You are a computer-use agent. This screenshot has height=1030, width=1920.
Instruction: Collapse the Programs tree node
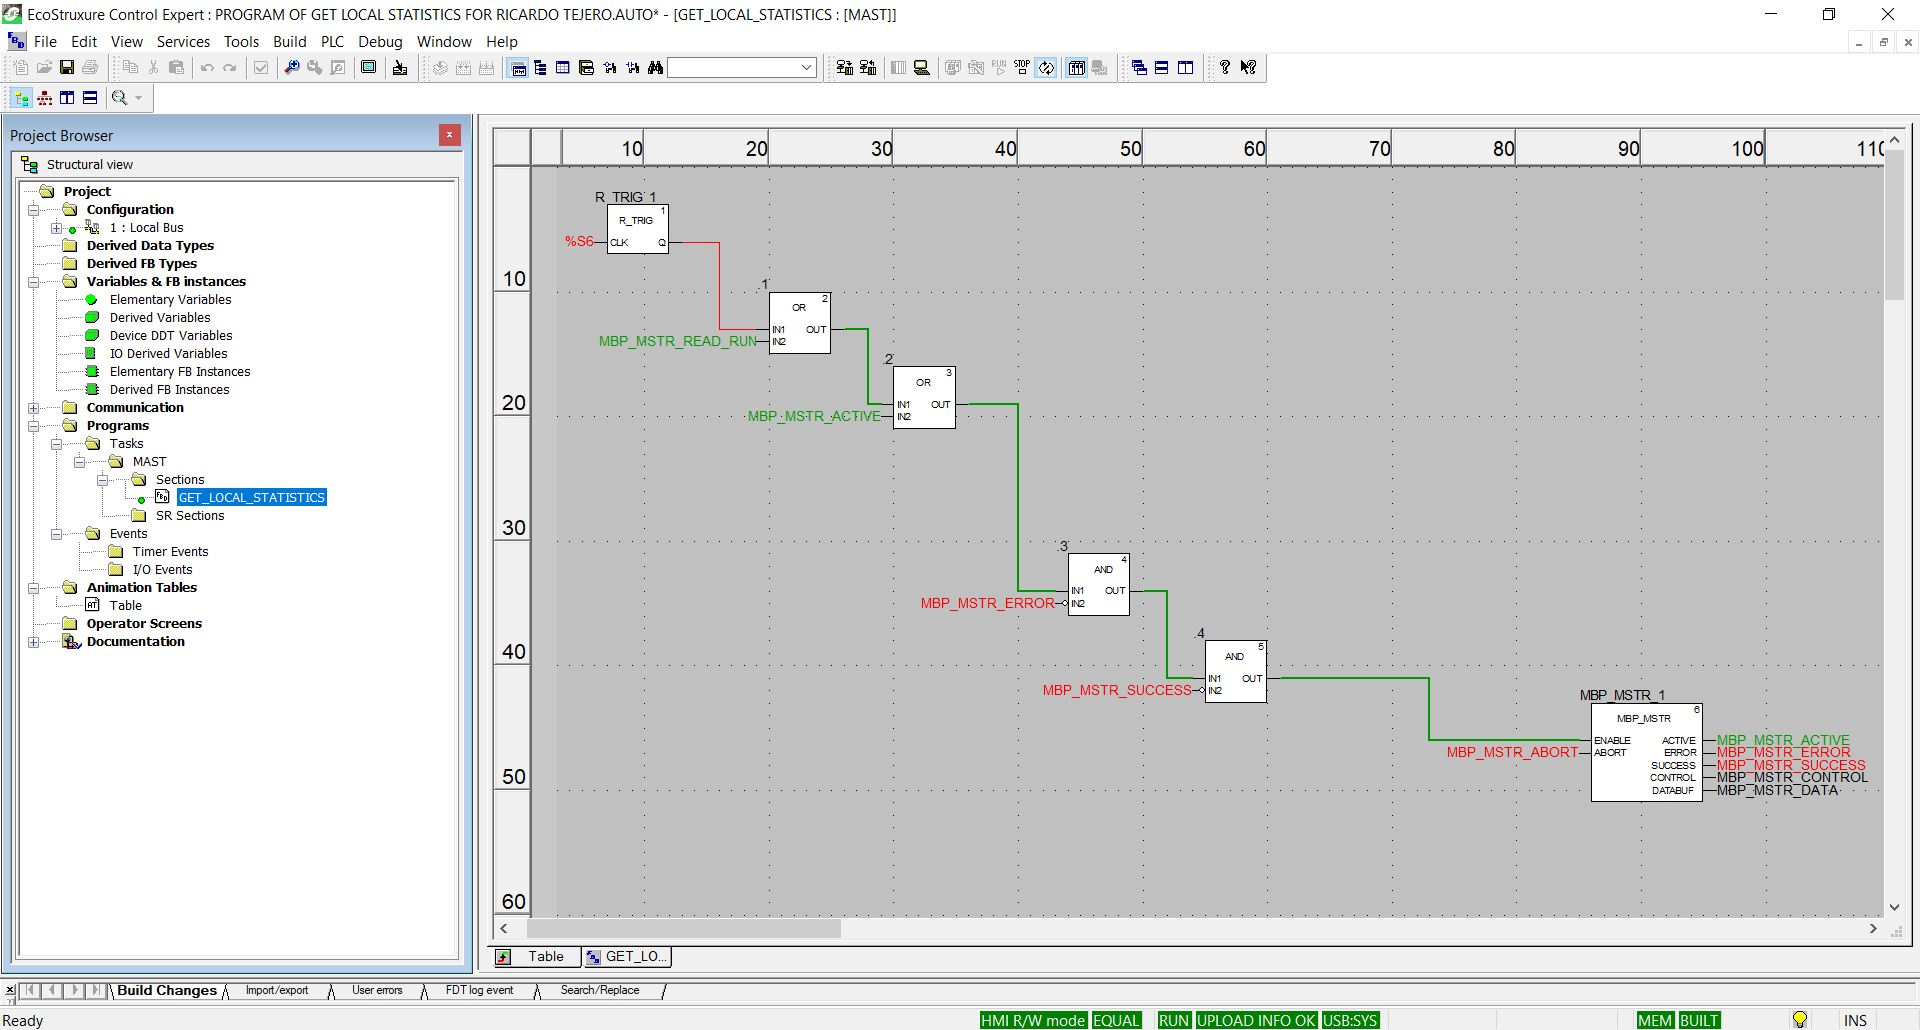point(33,426)
